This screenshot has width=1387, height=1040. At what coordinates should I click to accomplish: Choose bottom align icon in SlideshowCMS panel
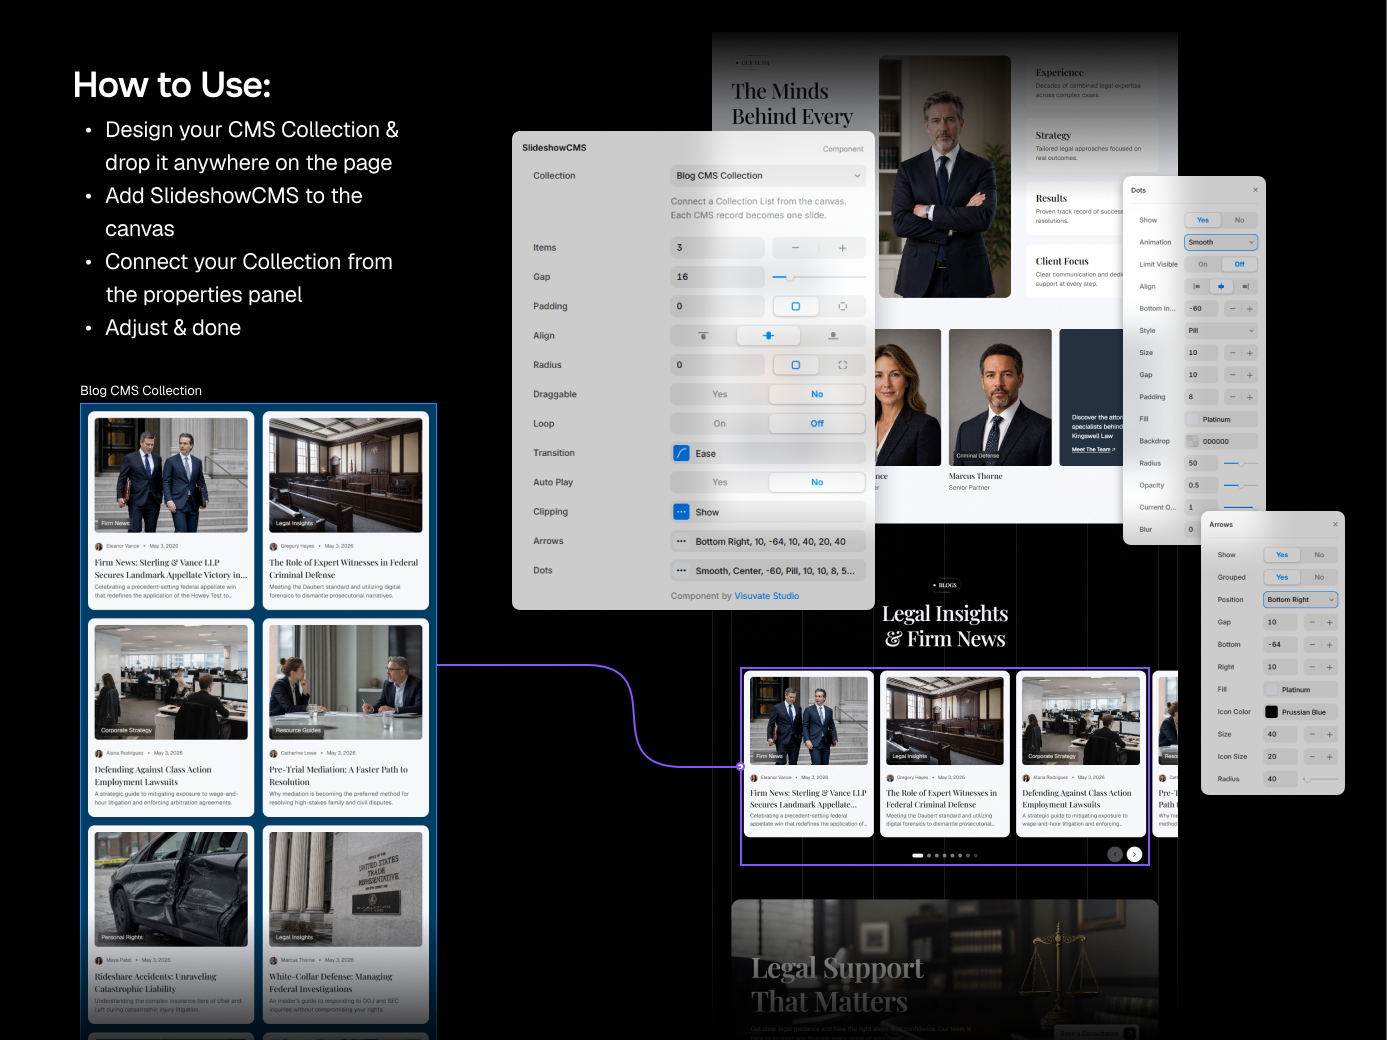click(833, 336)
